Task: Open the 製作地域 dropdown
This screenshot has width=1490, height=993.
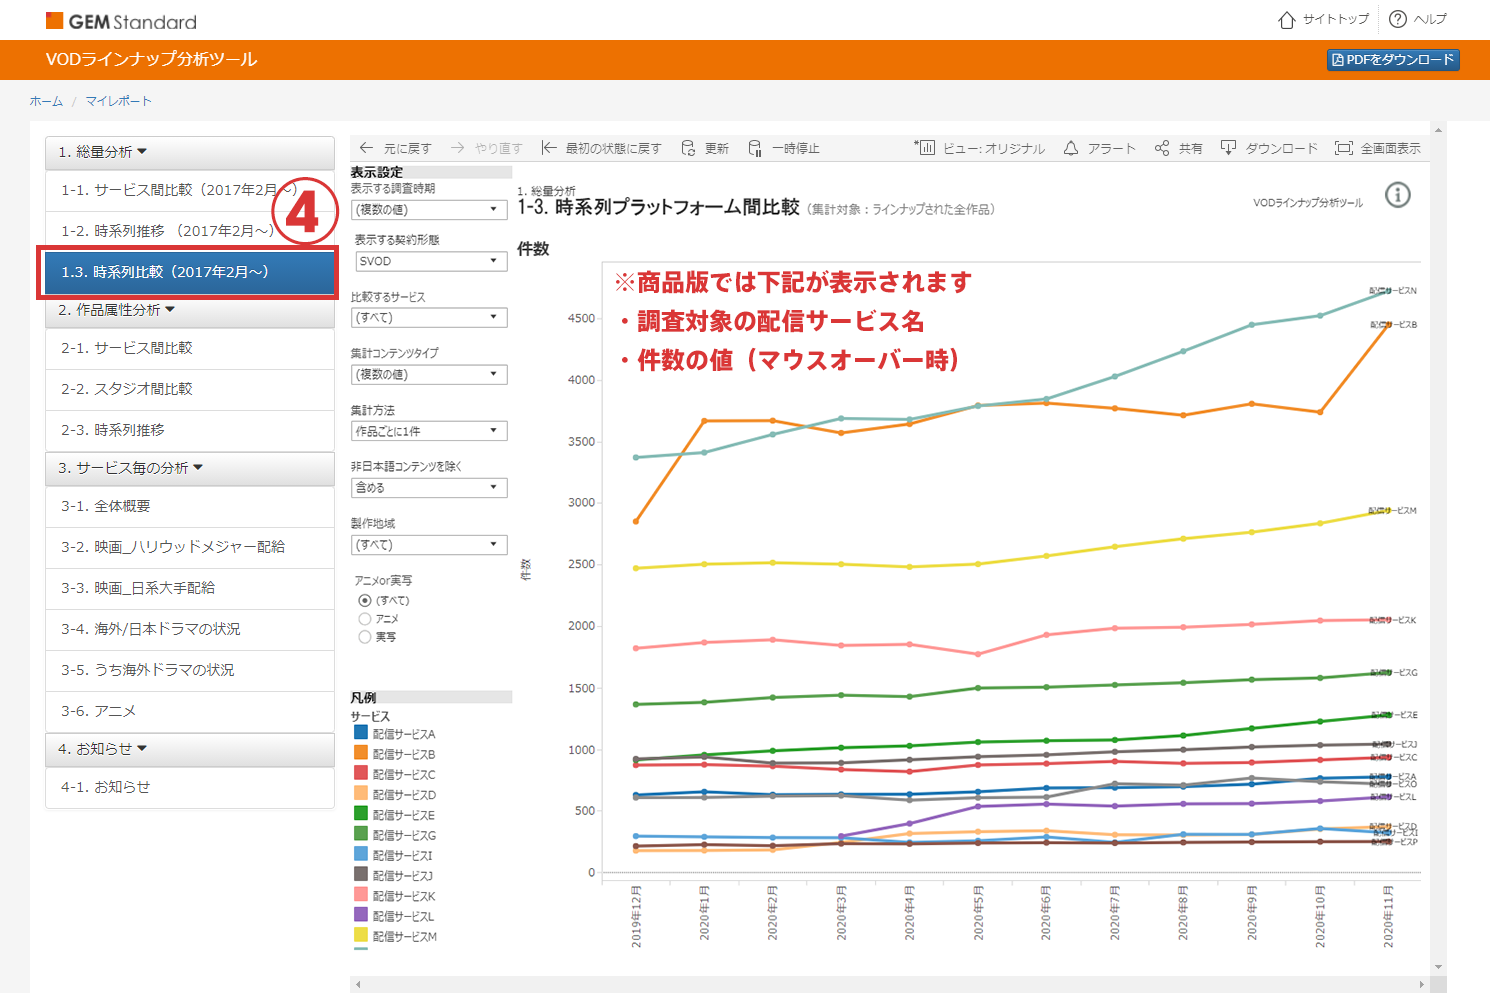Action: [430, 545]
